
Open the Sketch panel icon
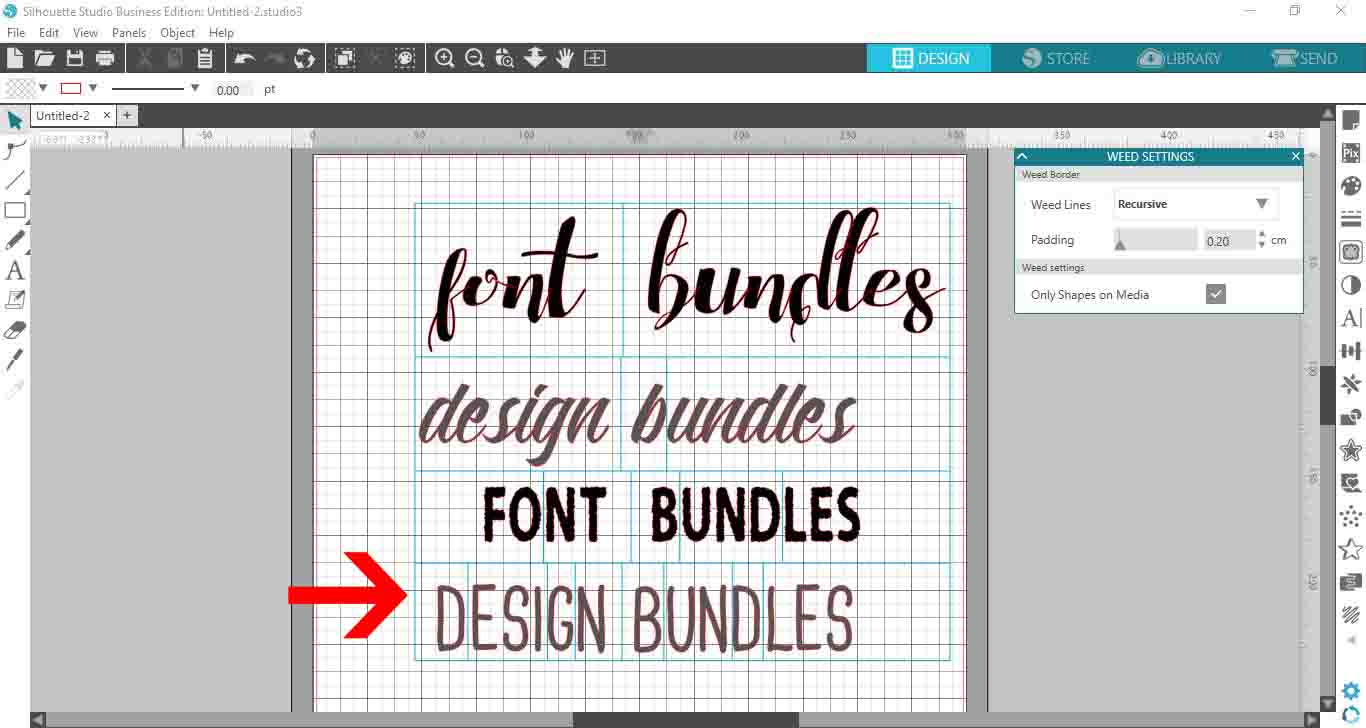pos(1351,615)
